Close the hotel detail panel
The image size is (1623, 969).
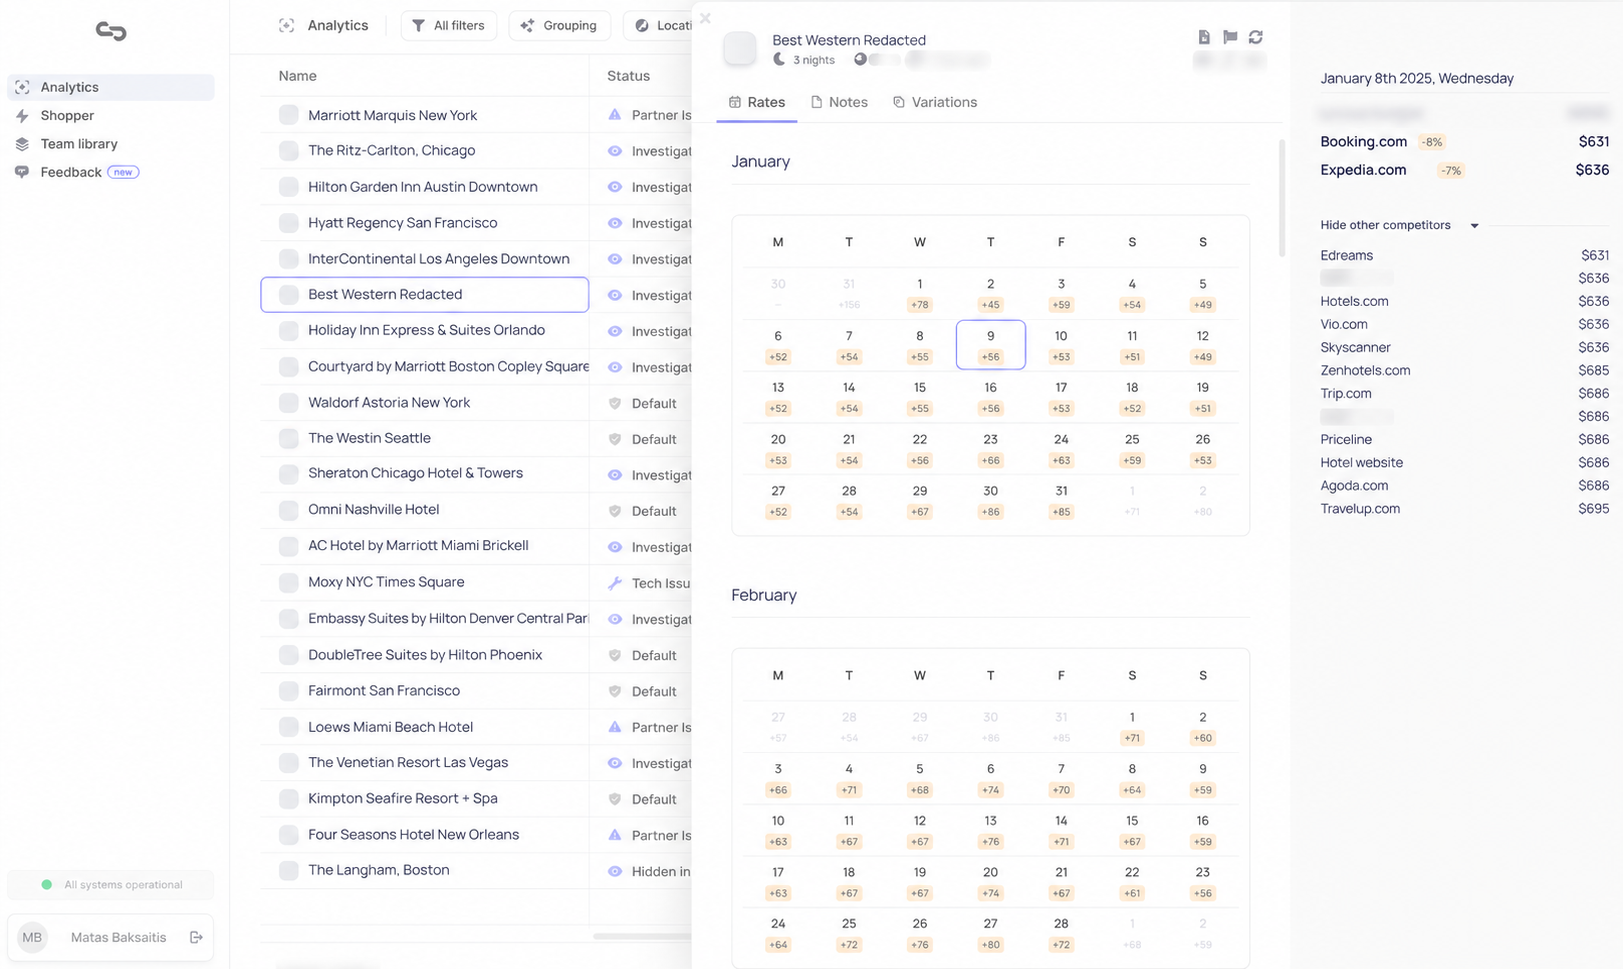coord(705,18)
